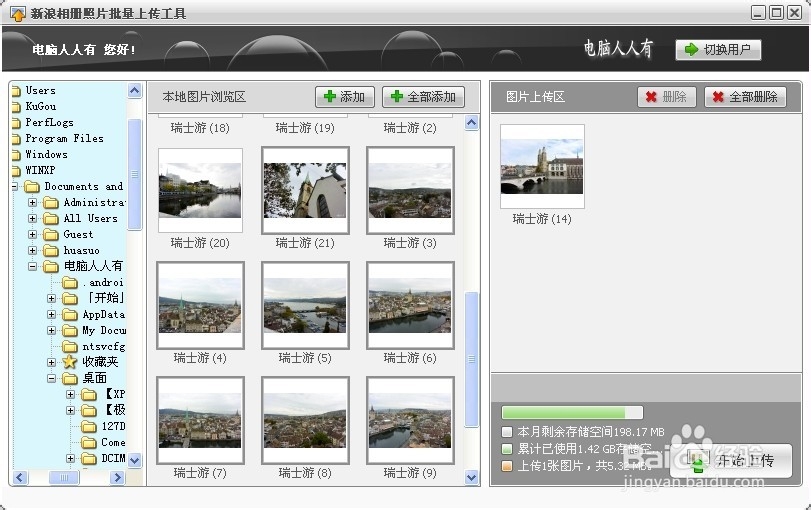Click folder tree right scroll arrow
811x510 pixels.
[117, 477]
